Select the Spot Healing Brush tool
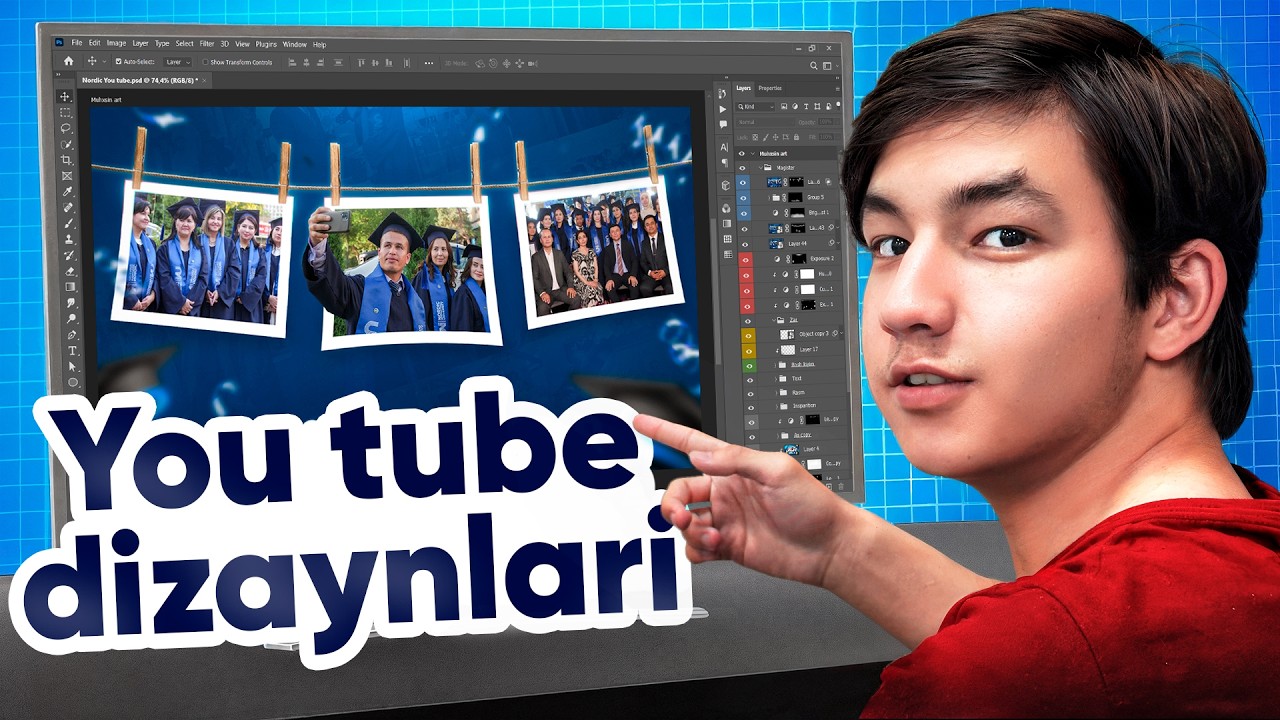This screenshot has width=1280, height=720. tap(68, 208)
